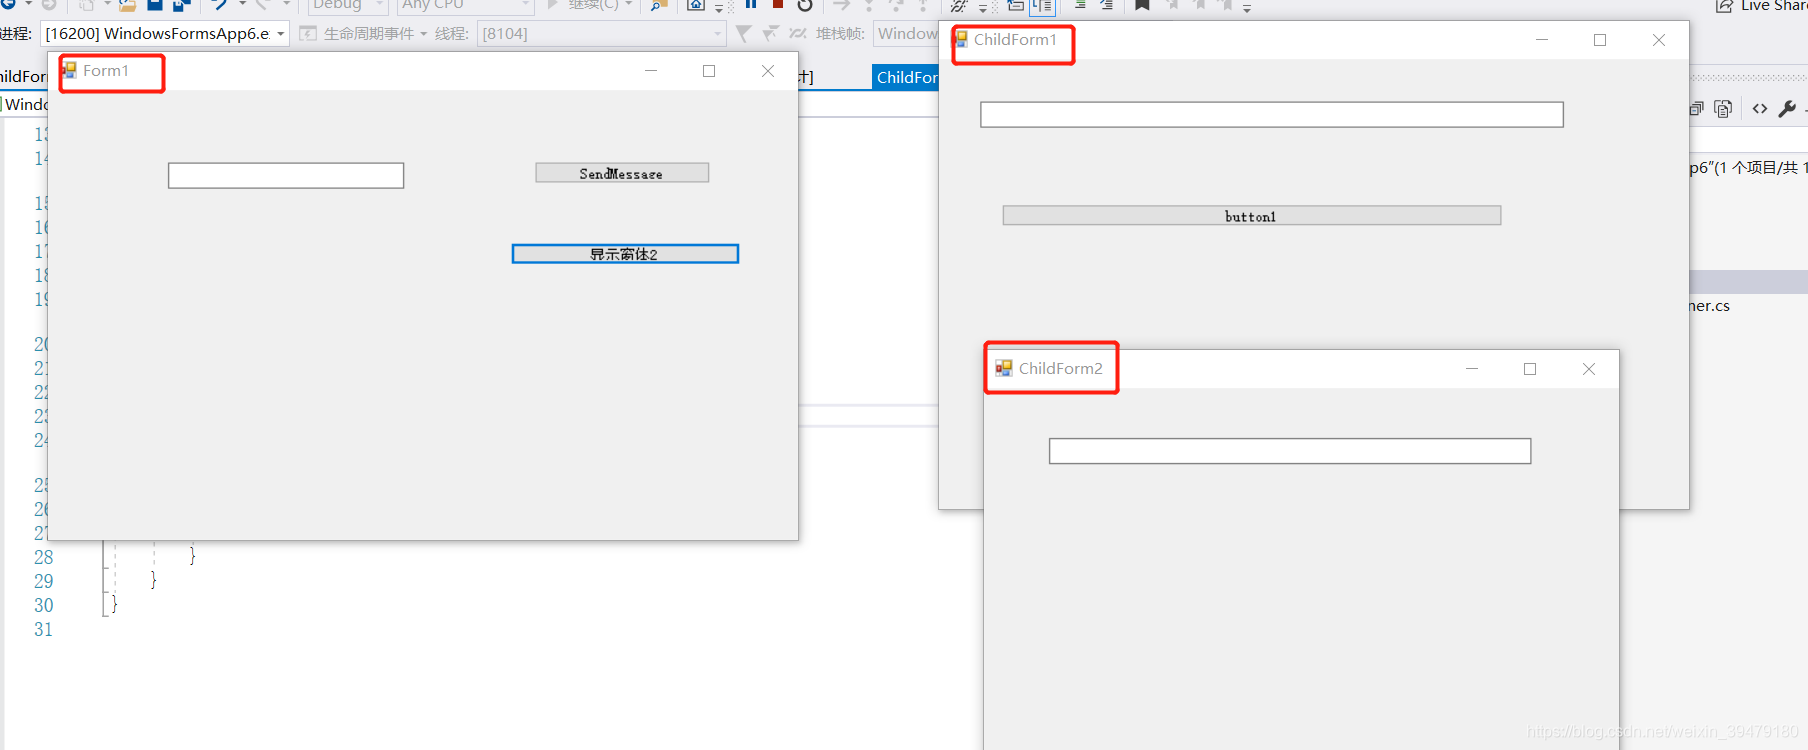Click the SendMessage button in Form1

click(x=622, y=173)
